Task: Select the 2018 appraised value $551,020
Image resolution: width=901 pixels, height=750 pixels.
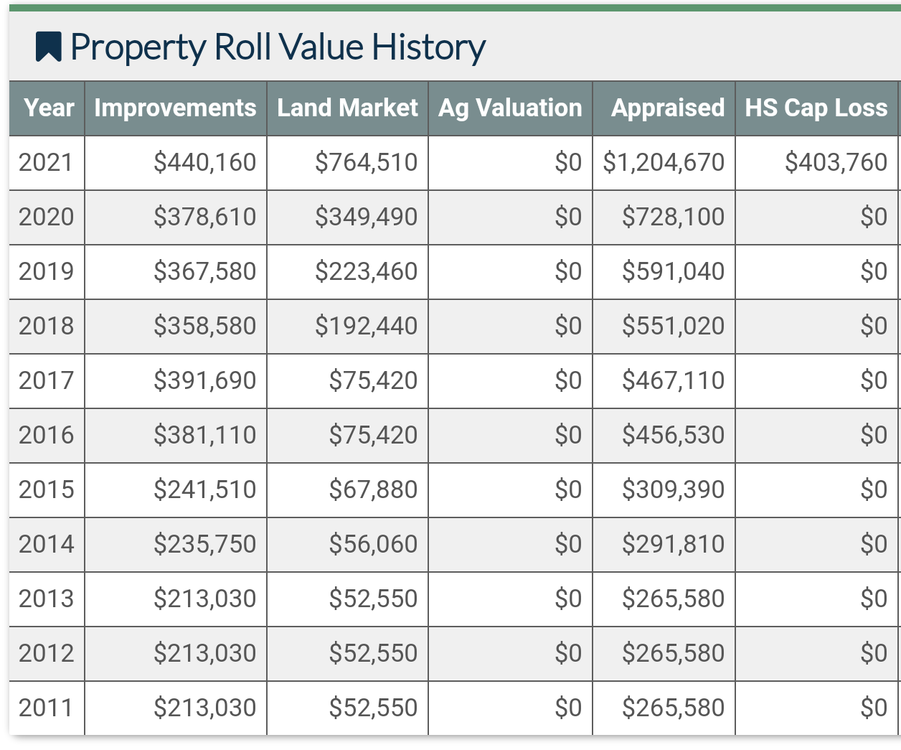Action: click(x=673, y=326)
